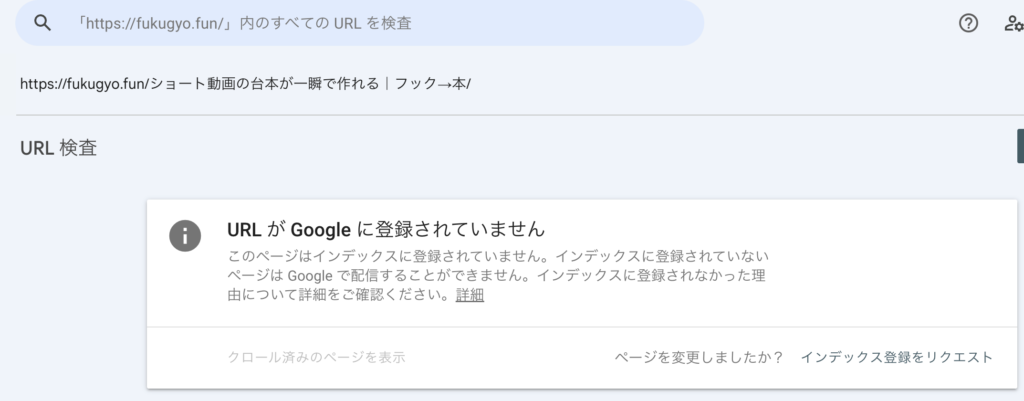Click the description line starting ページは Google
Viewport: 1024px width, 401px height.
click(x=498, y=275)
